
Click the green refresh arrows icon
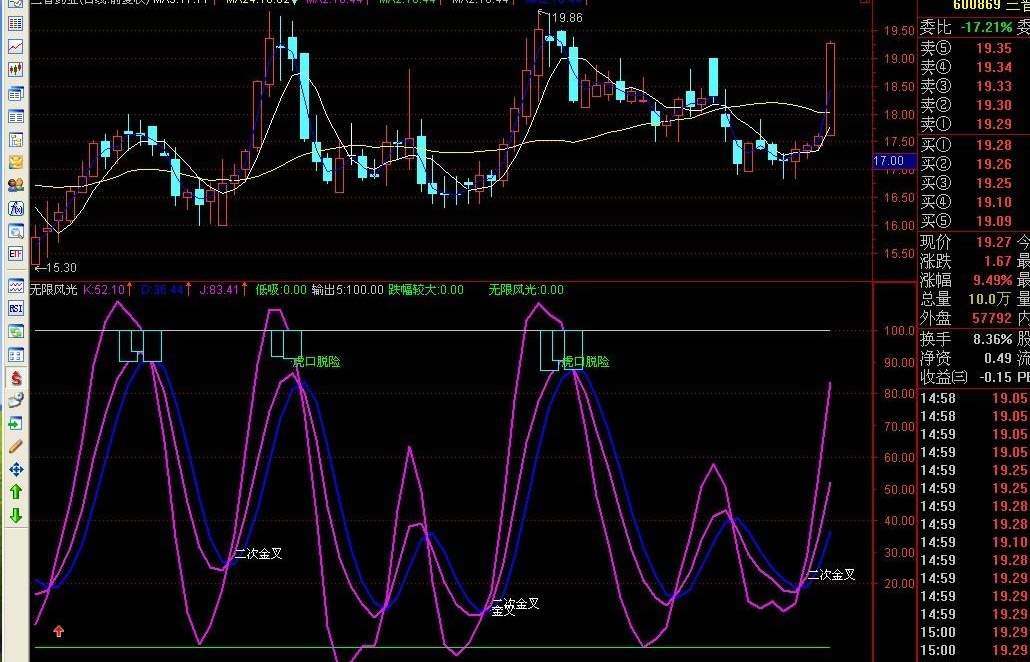15,332
